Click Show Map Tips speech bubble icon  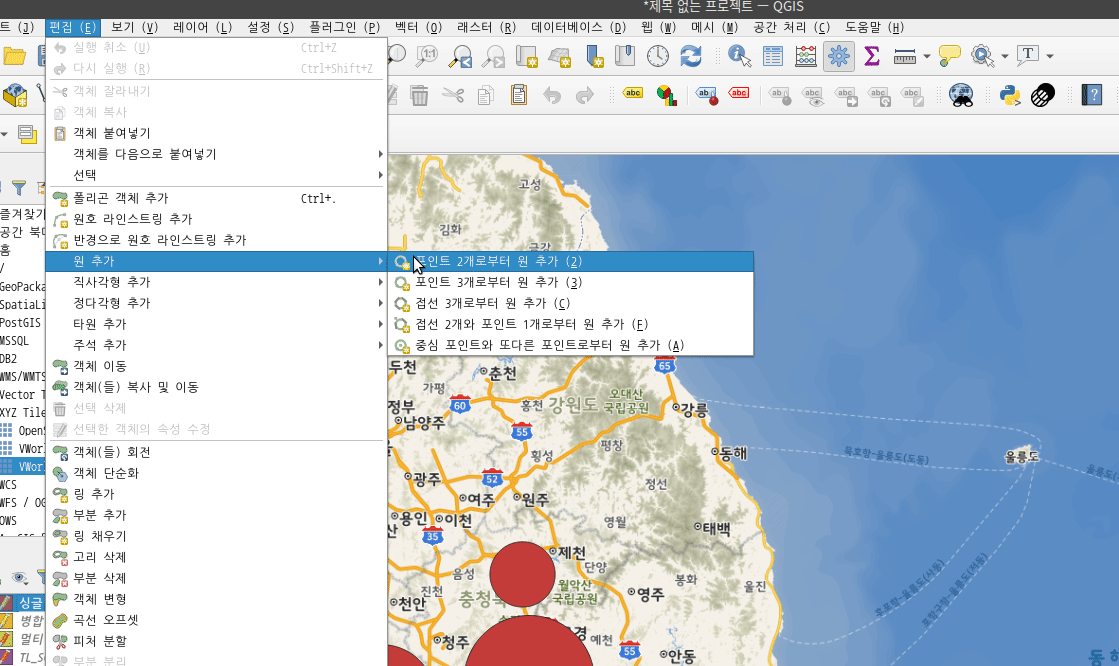coord(949,56)
